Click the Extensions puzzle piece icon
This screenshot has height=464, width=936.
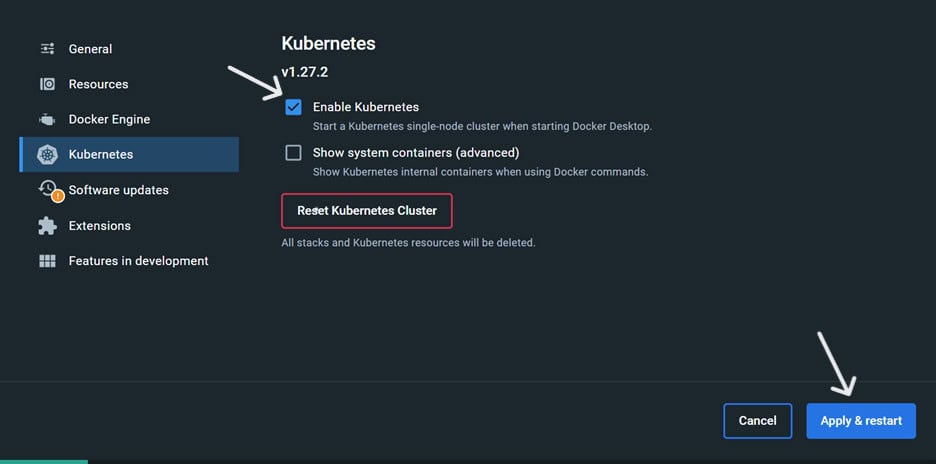tap(47, 226)
